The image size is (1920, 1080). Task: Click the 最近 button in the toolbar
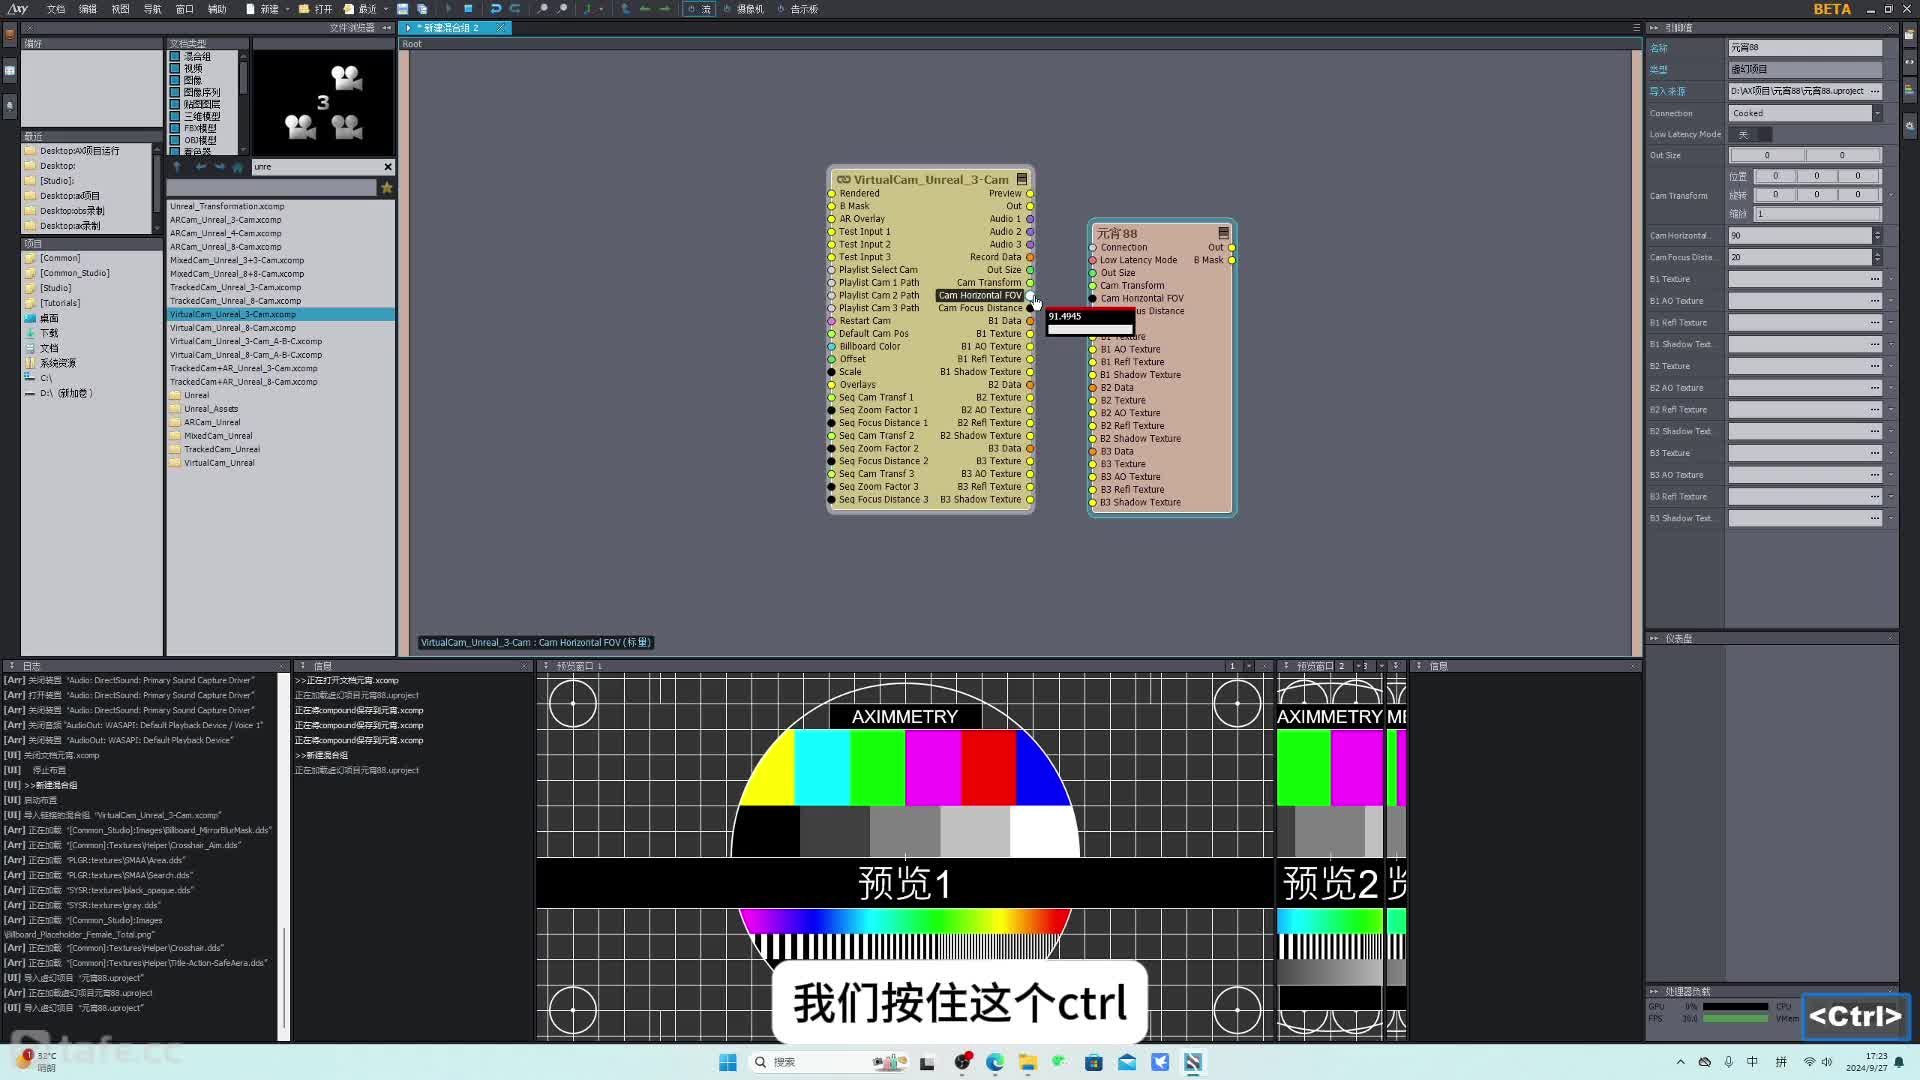coord(361,9)
